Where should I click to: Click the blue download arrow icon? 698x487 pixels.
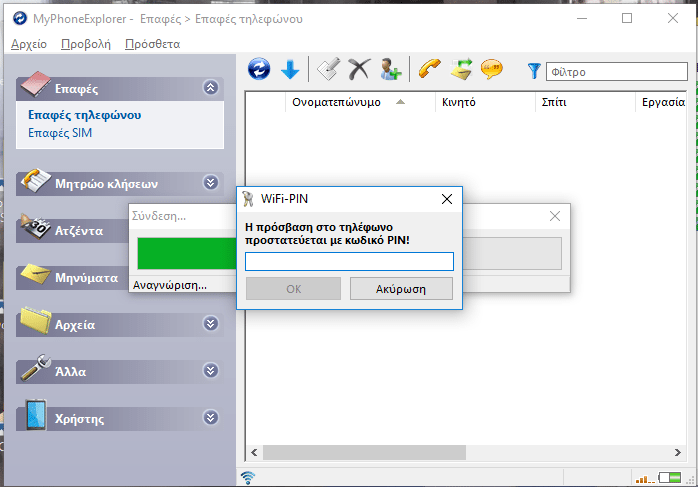pos(290,69)
